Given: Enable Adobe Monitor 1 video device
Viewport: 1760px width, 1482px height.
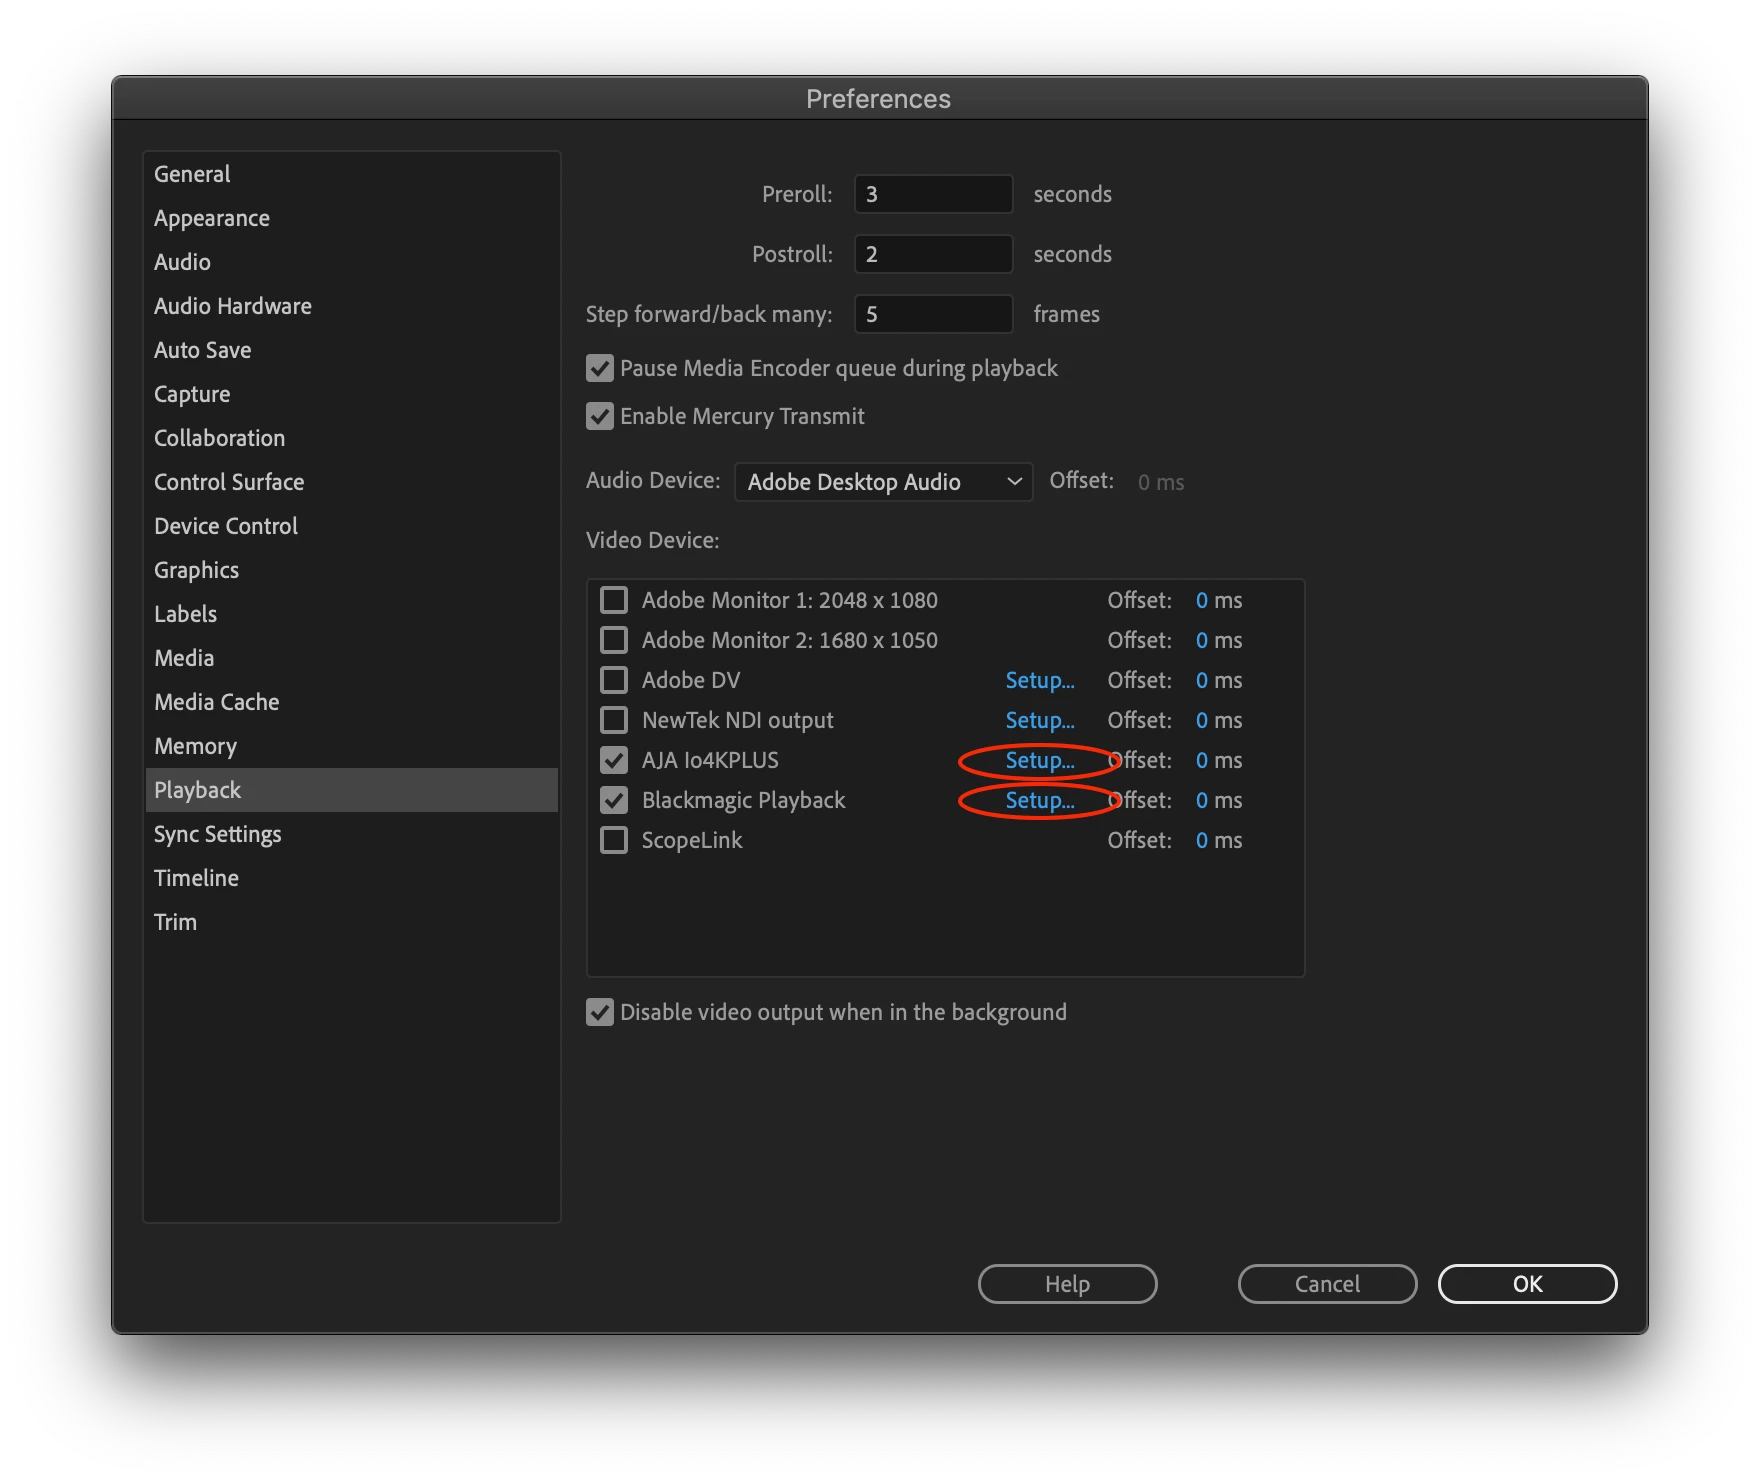Looking at the screenshot, I should coord(614,600).
